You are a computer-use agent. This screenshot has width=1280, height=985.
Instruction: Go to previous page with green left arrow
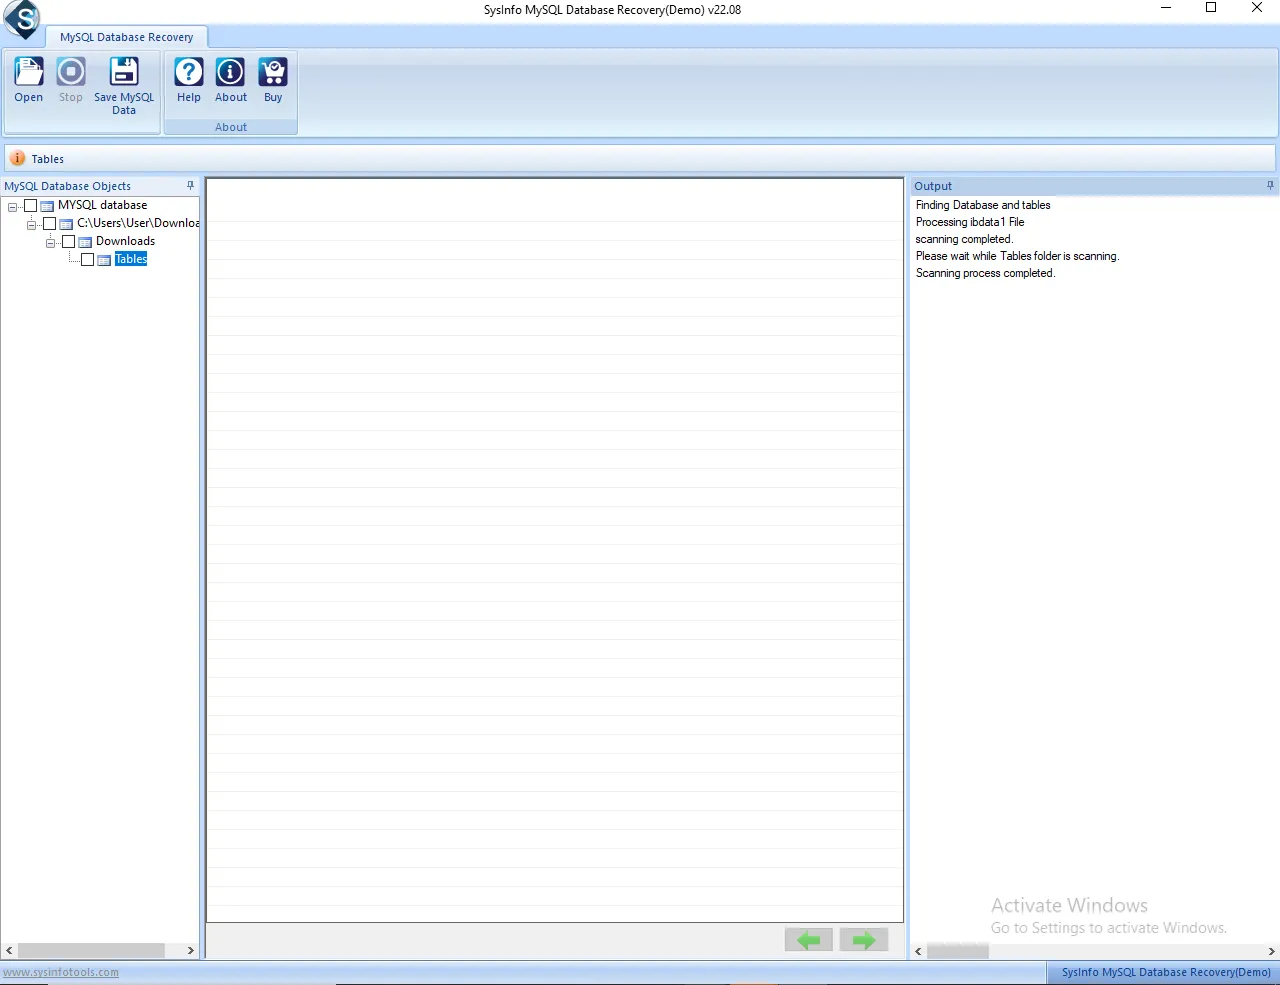click(809, 940)
